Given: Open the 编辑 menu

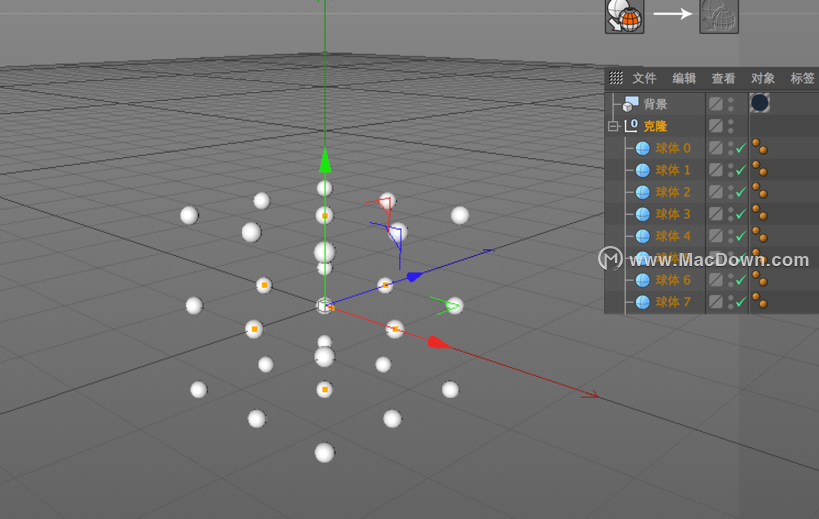Looking at the screenshot, I should pos(684,78).
